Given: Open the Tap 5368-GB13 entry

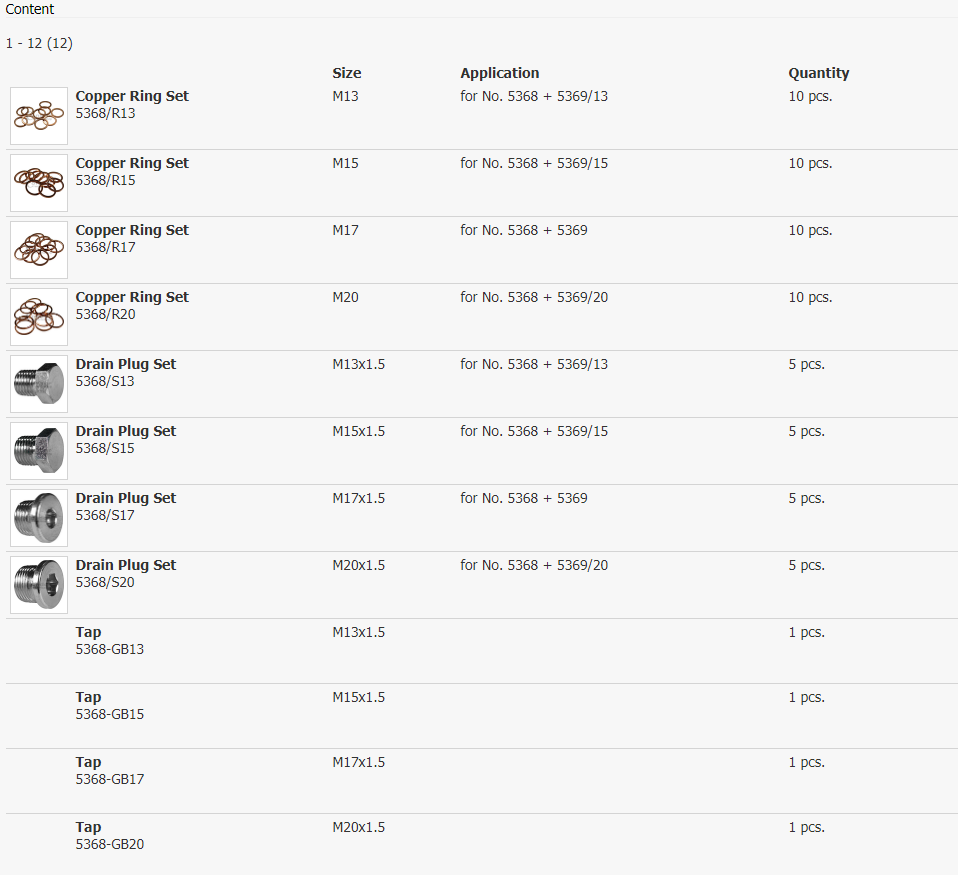Looking at the screenshot, I should (88, 632).
